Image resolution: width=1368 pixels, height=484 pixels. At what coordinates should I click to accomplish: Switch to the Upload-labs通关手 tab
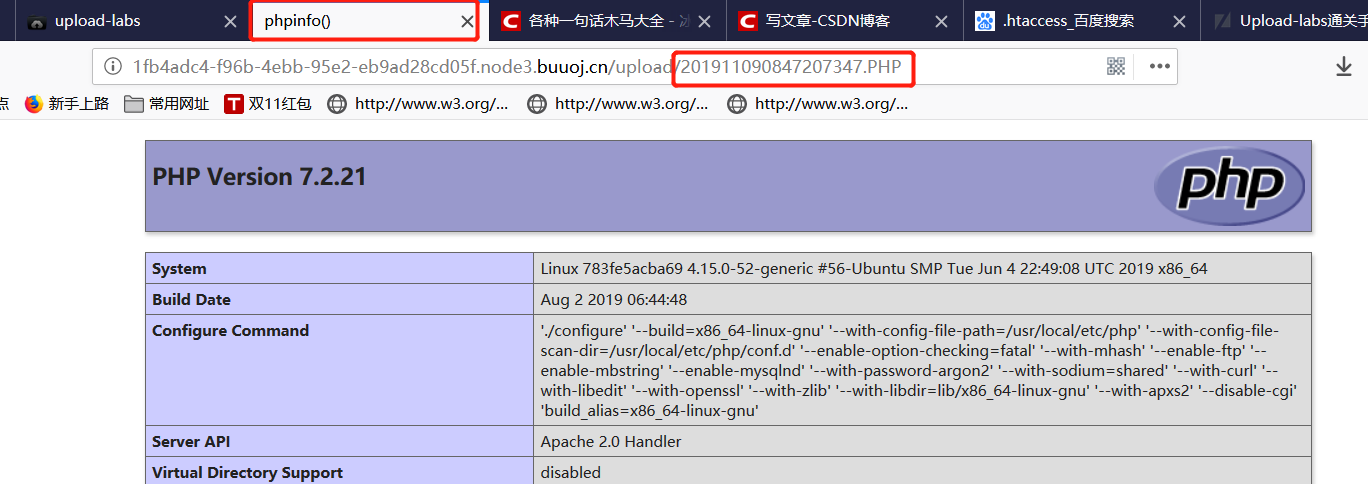coord(1285,21)
